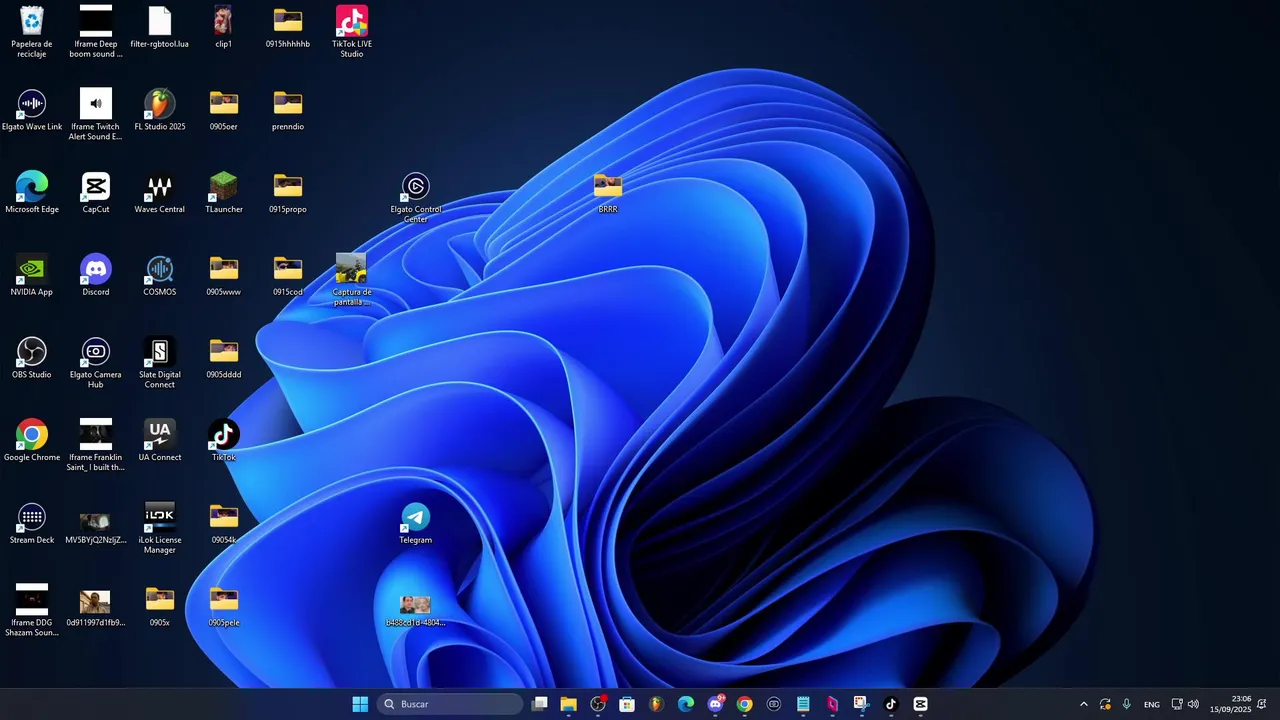Select filter-rgbtool.lua file icon
Viewport: 1280px width, 720px height.
pyautogui.click(x=160, y=28)
